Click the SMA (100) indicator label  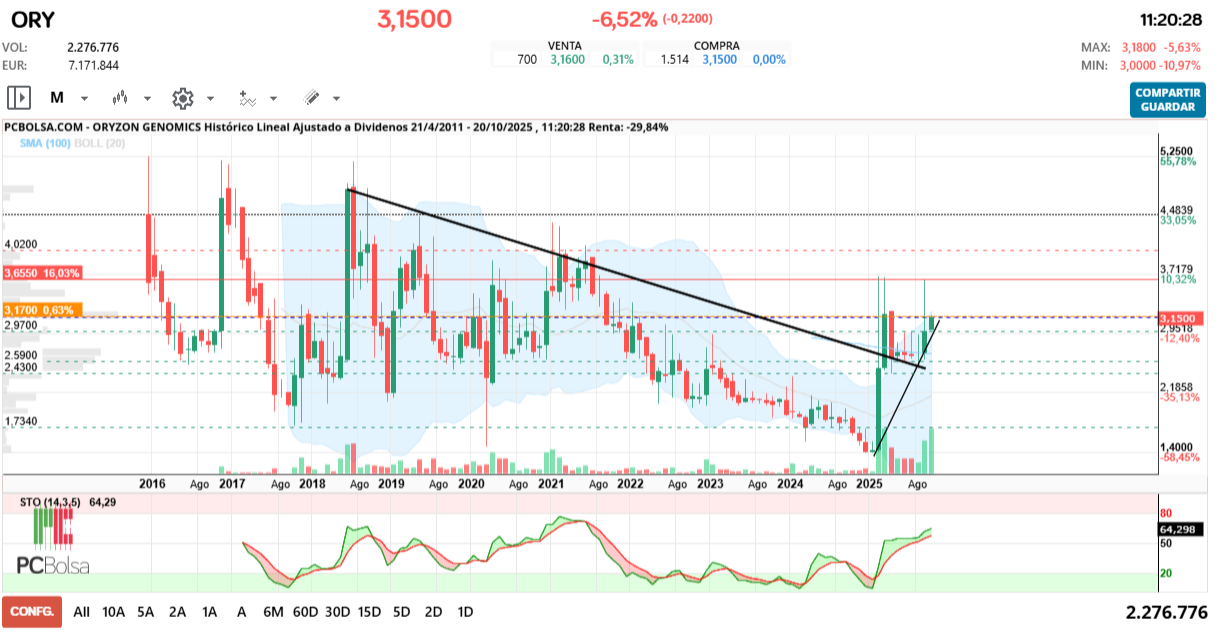point(43,143)
